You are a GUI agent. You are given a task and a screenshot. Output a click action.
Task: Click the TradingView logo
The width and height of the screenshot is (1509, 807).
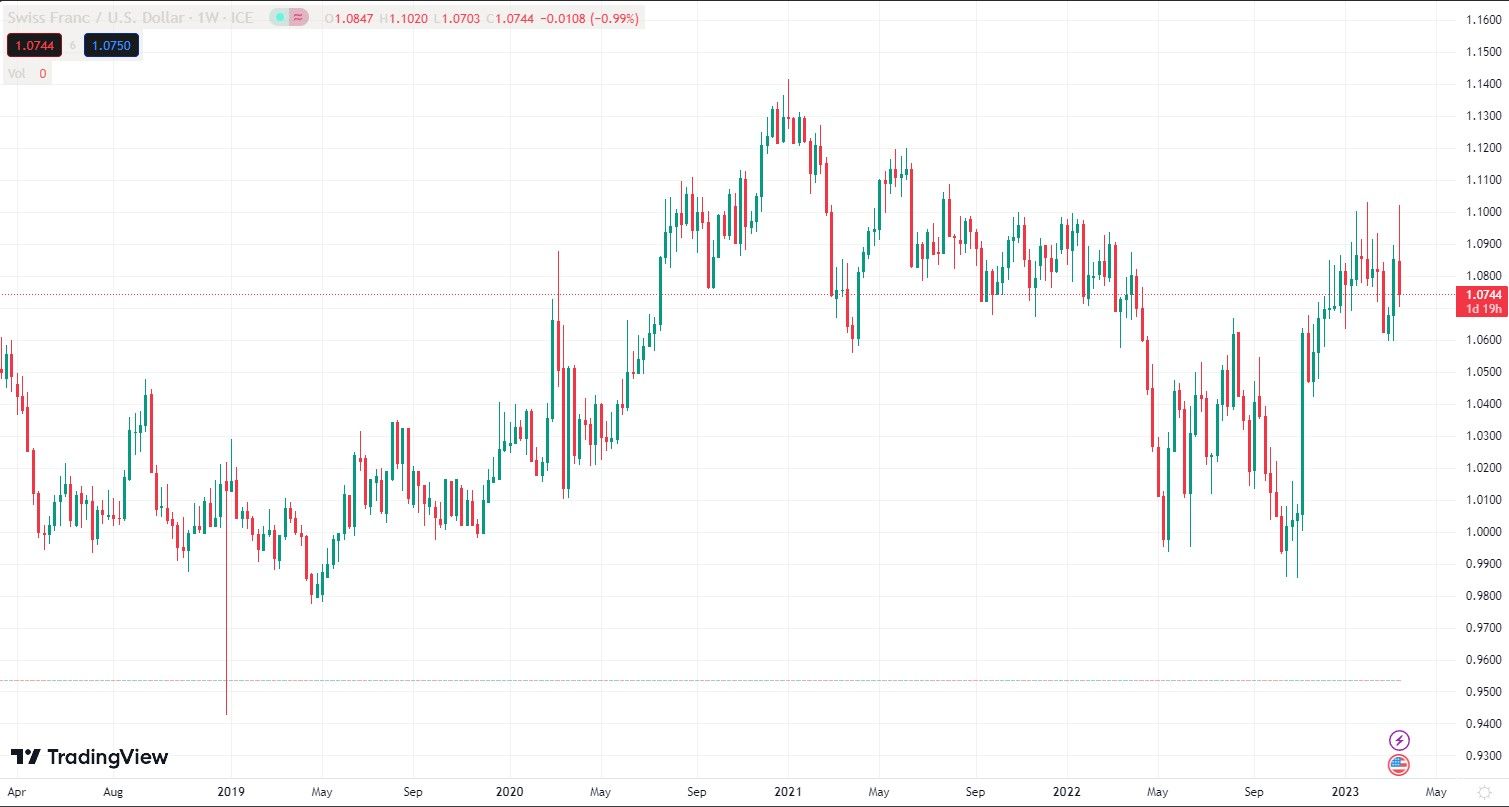(89, 757)
